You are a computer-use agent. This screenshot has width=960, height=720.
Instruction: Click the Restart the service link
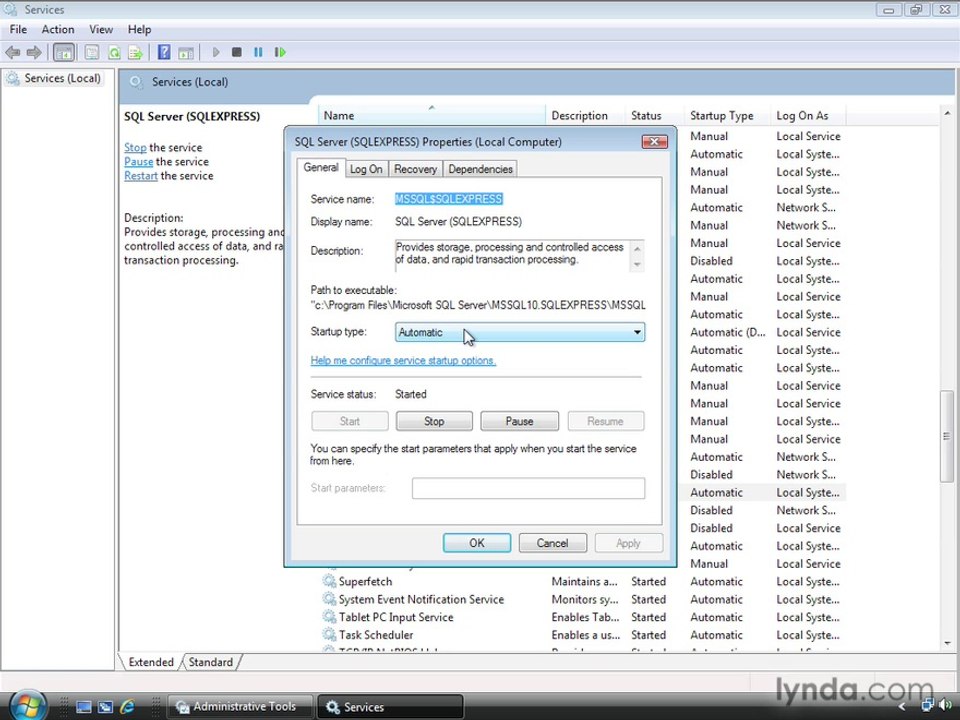pyautogui.click(x=141, y=176)
